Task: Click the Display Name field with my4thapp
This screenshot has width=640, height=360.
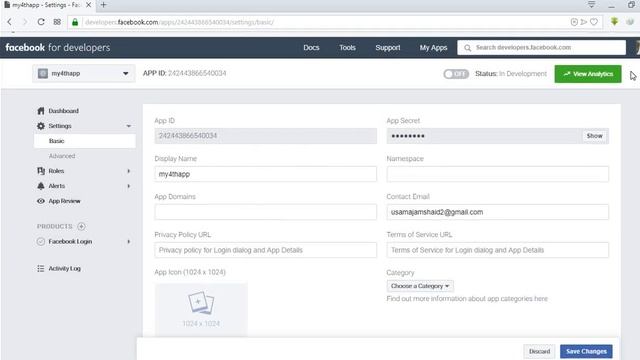Action: point(265,174)
